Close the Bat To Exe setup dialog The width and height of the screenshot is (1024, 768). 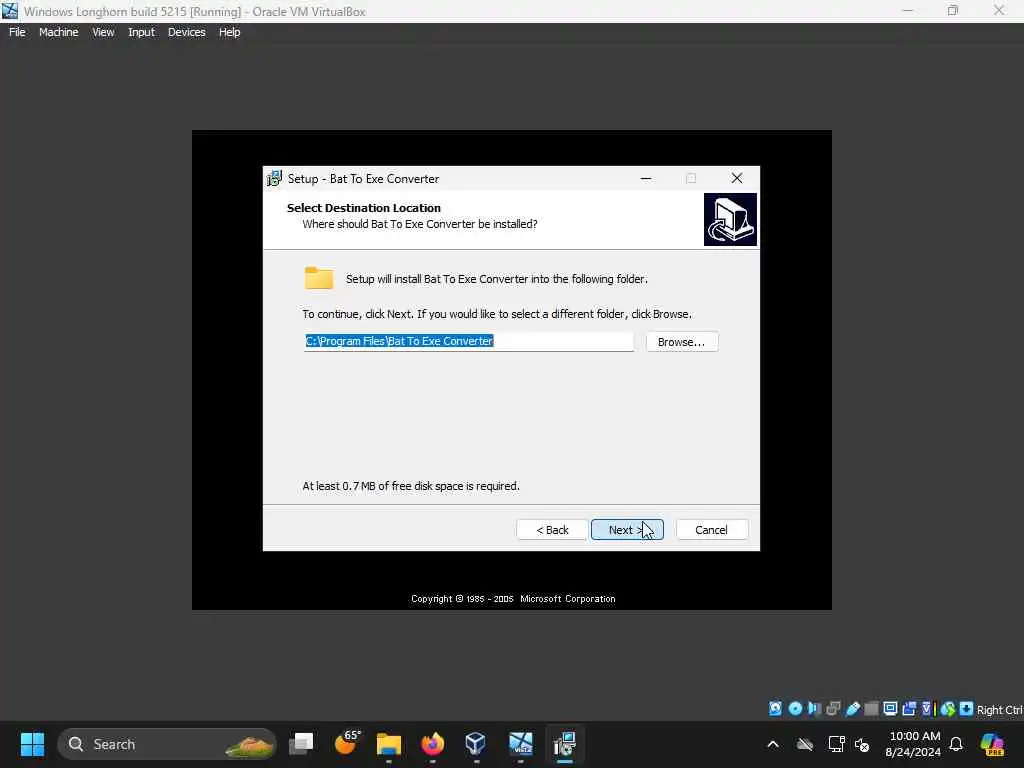(x=737, y=178)
